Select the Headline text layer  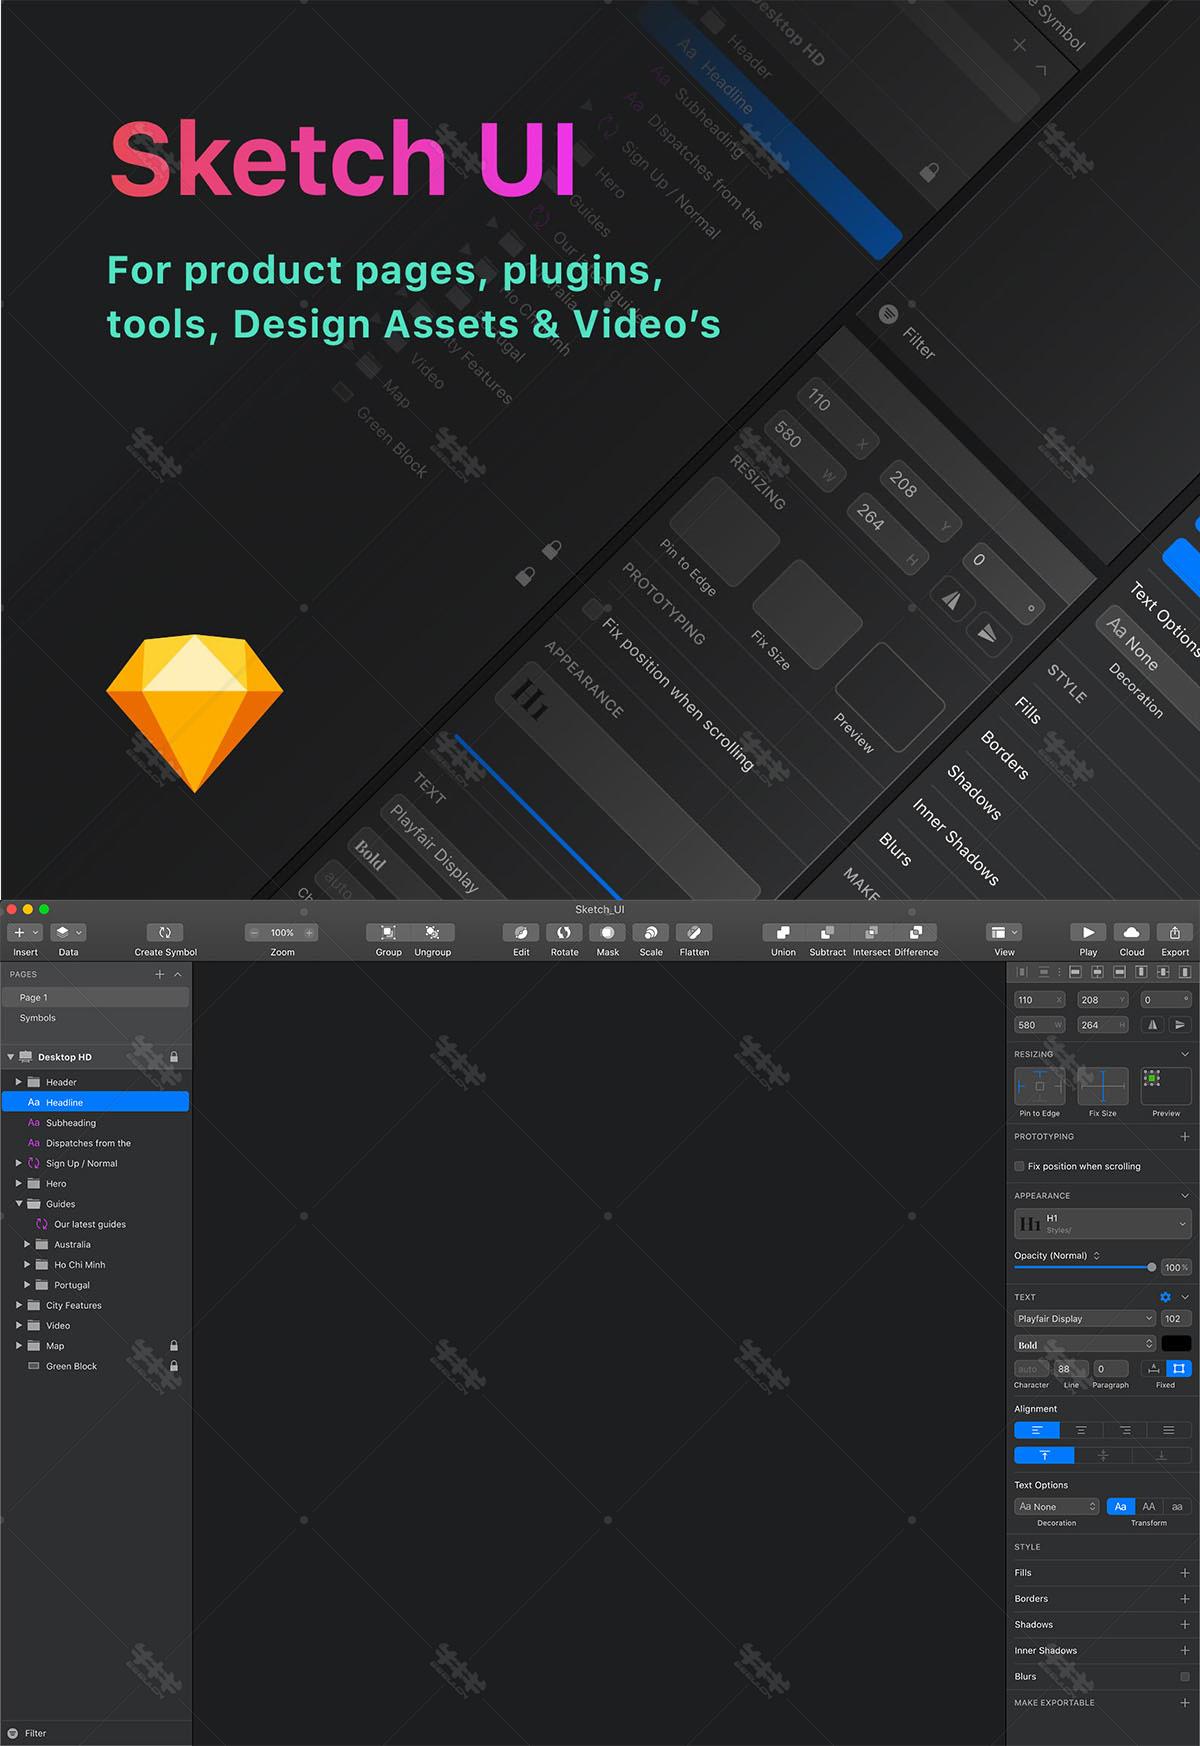tap(95, 1102)
